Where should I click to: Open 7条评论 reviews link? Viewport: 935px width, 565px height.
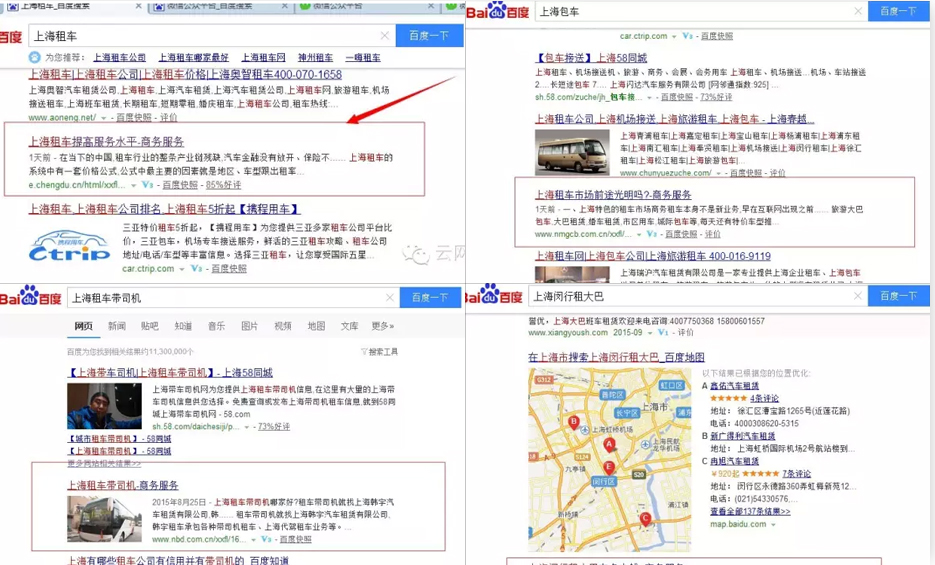(797, 473)
